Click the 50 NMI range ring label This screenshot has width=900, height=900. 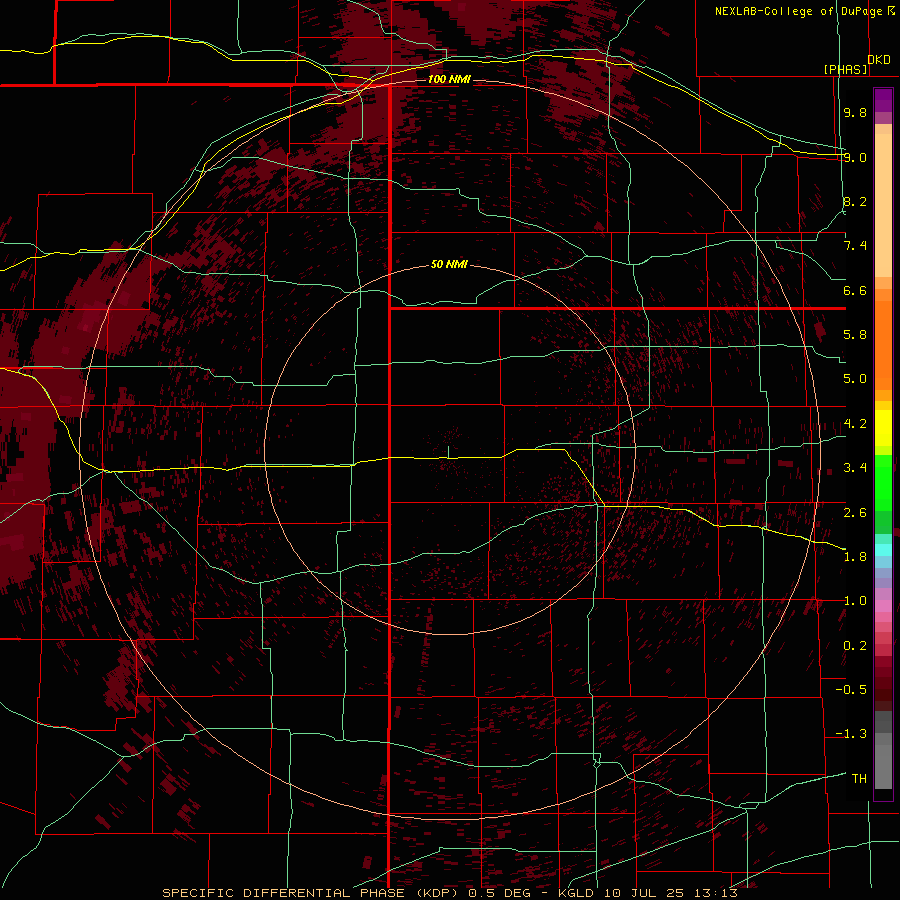point(449,264)
